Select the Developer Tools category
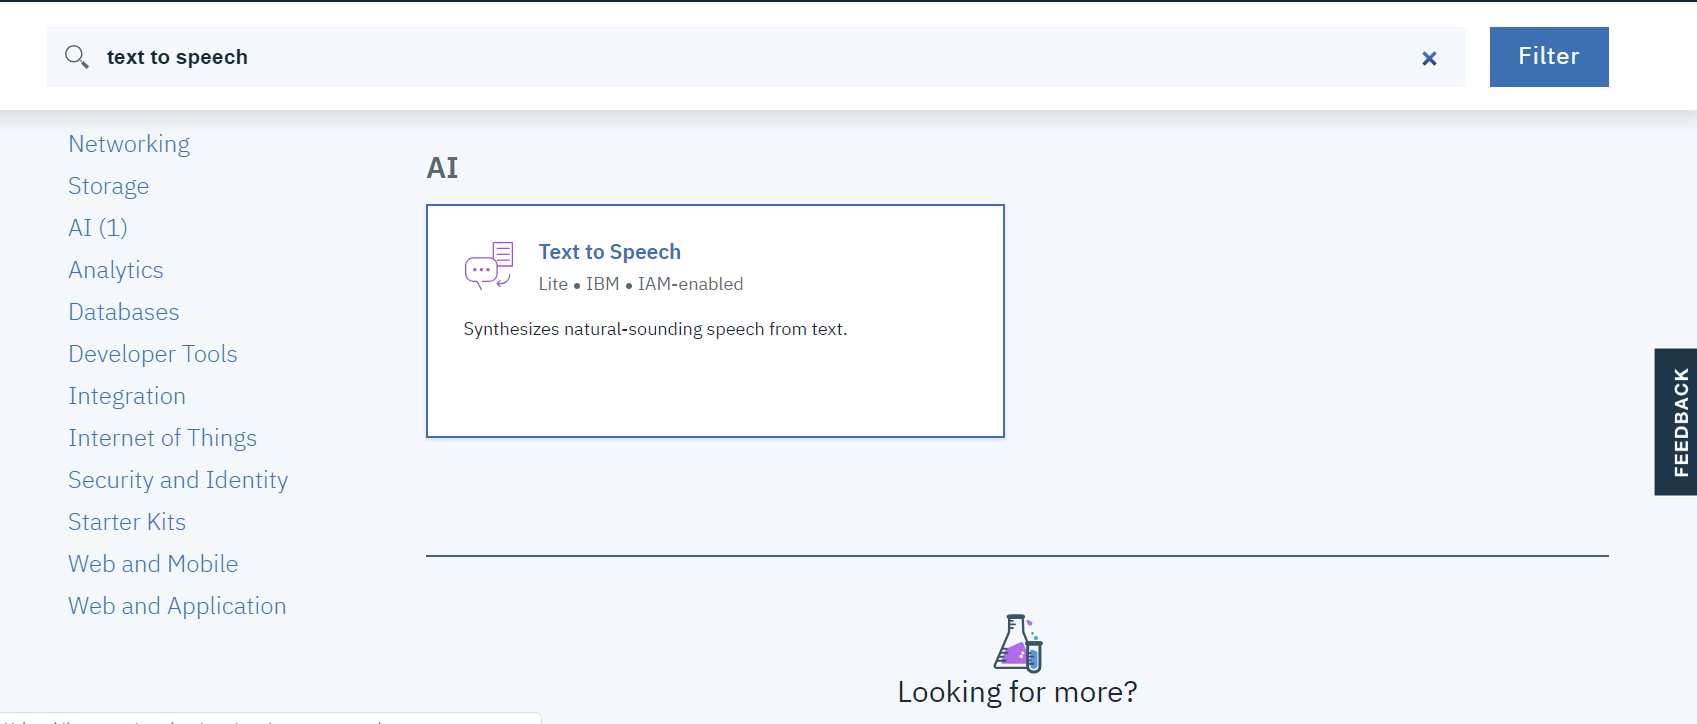Image resolution: width=1697 pixels, height=724 pixels. point(152,354)
